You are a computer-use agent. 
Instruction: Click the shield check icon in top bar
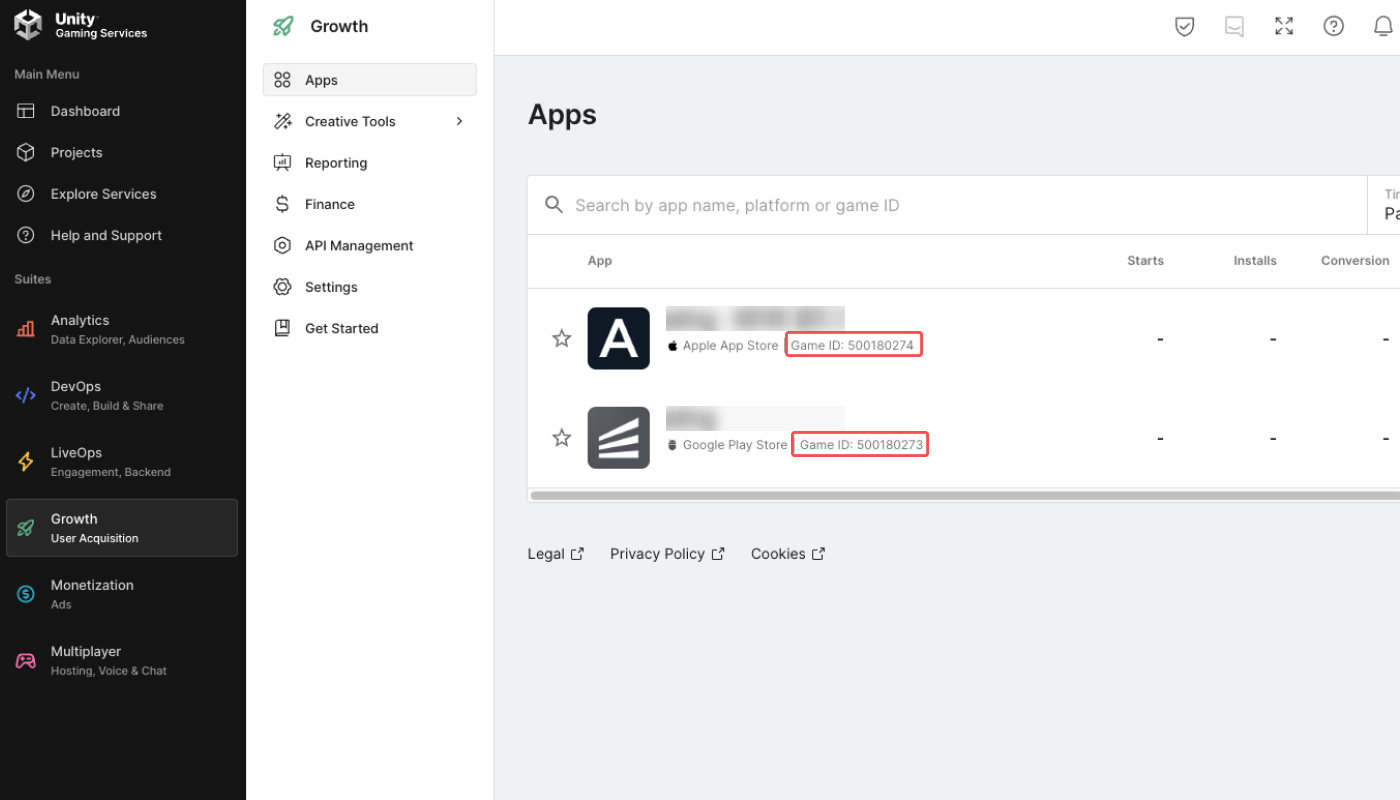point(1185,27)
